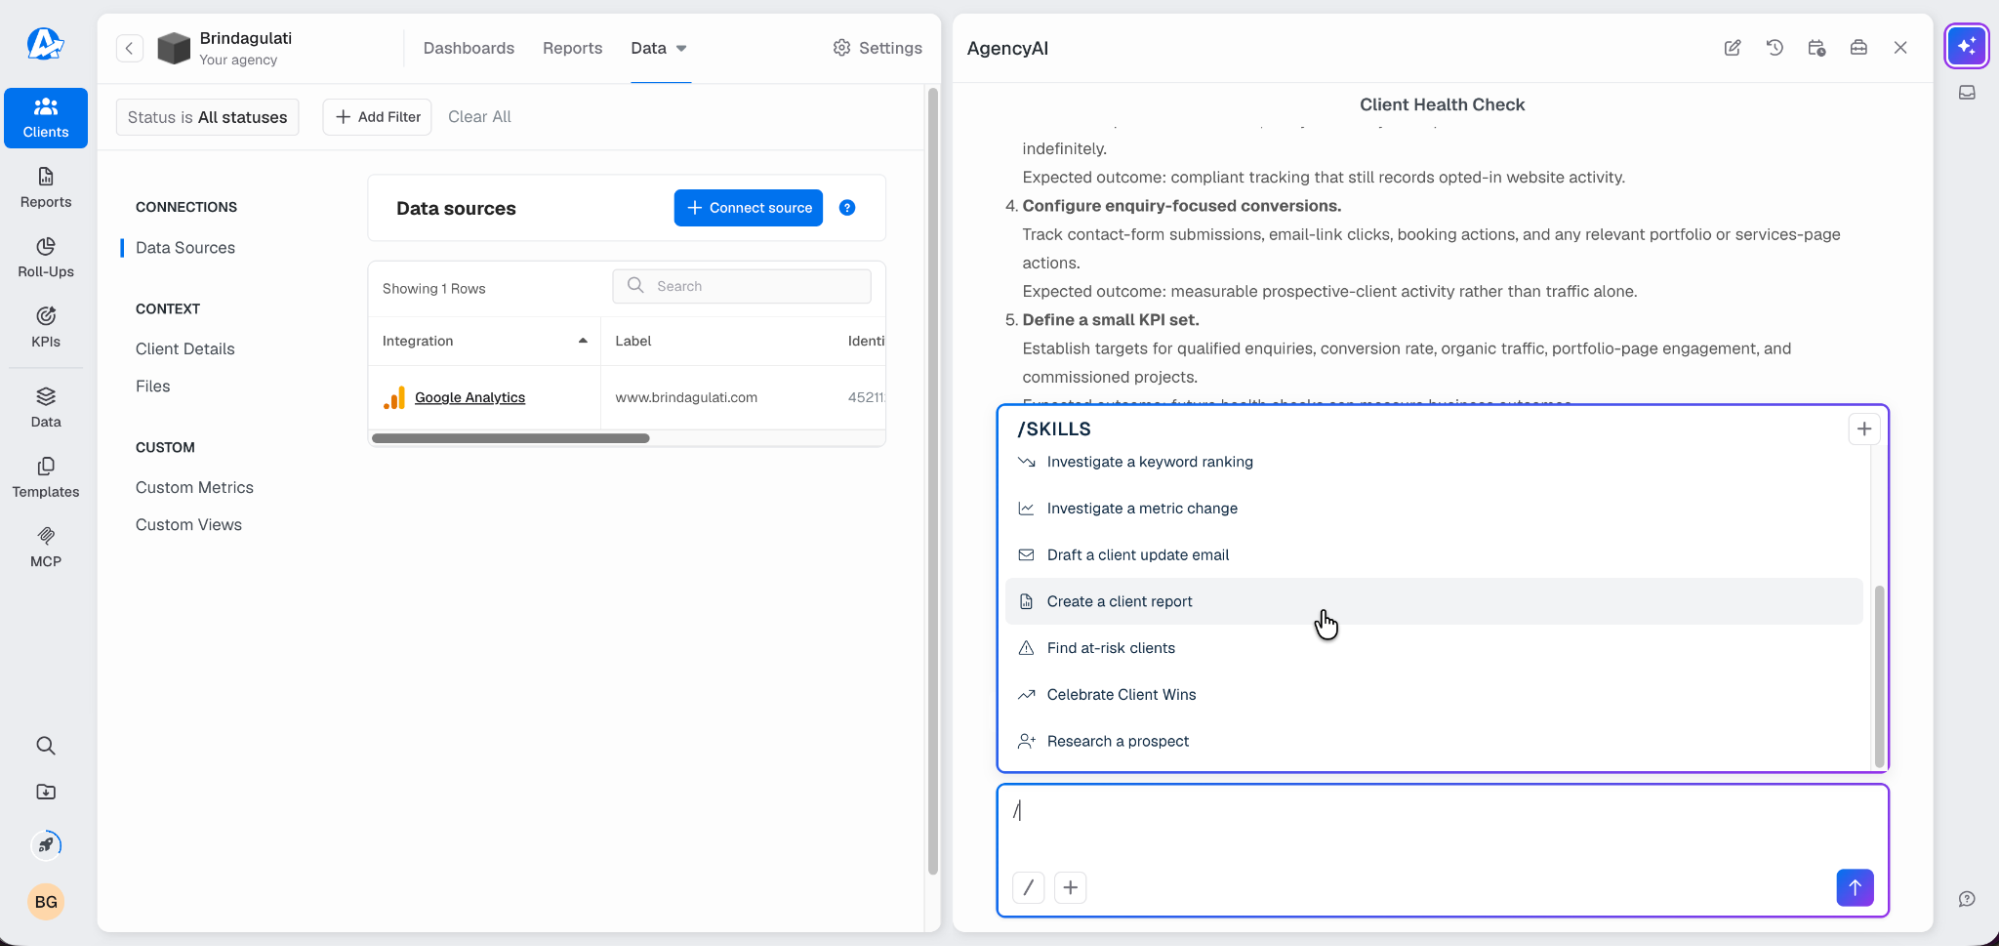Switch to the Dashboards tab

point(468,48)
